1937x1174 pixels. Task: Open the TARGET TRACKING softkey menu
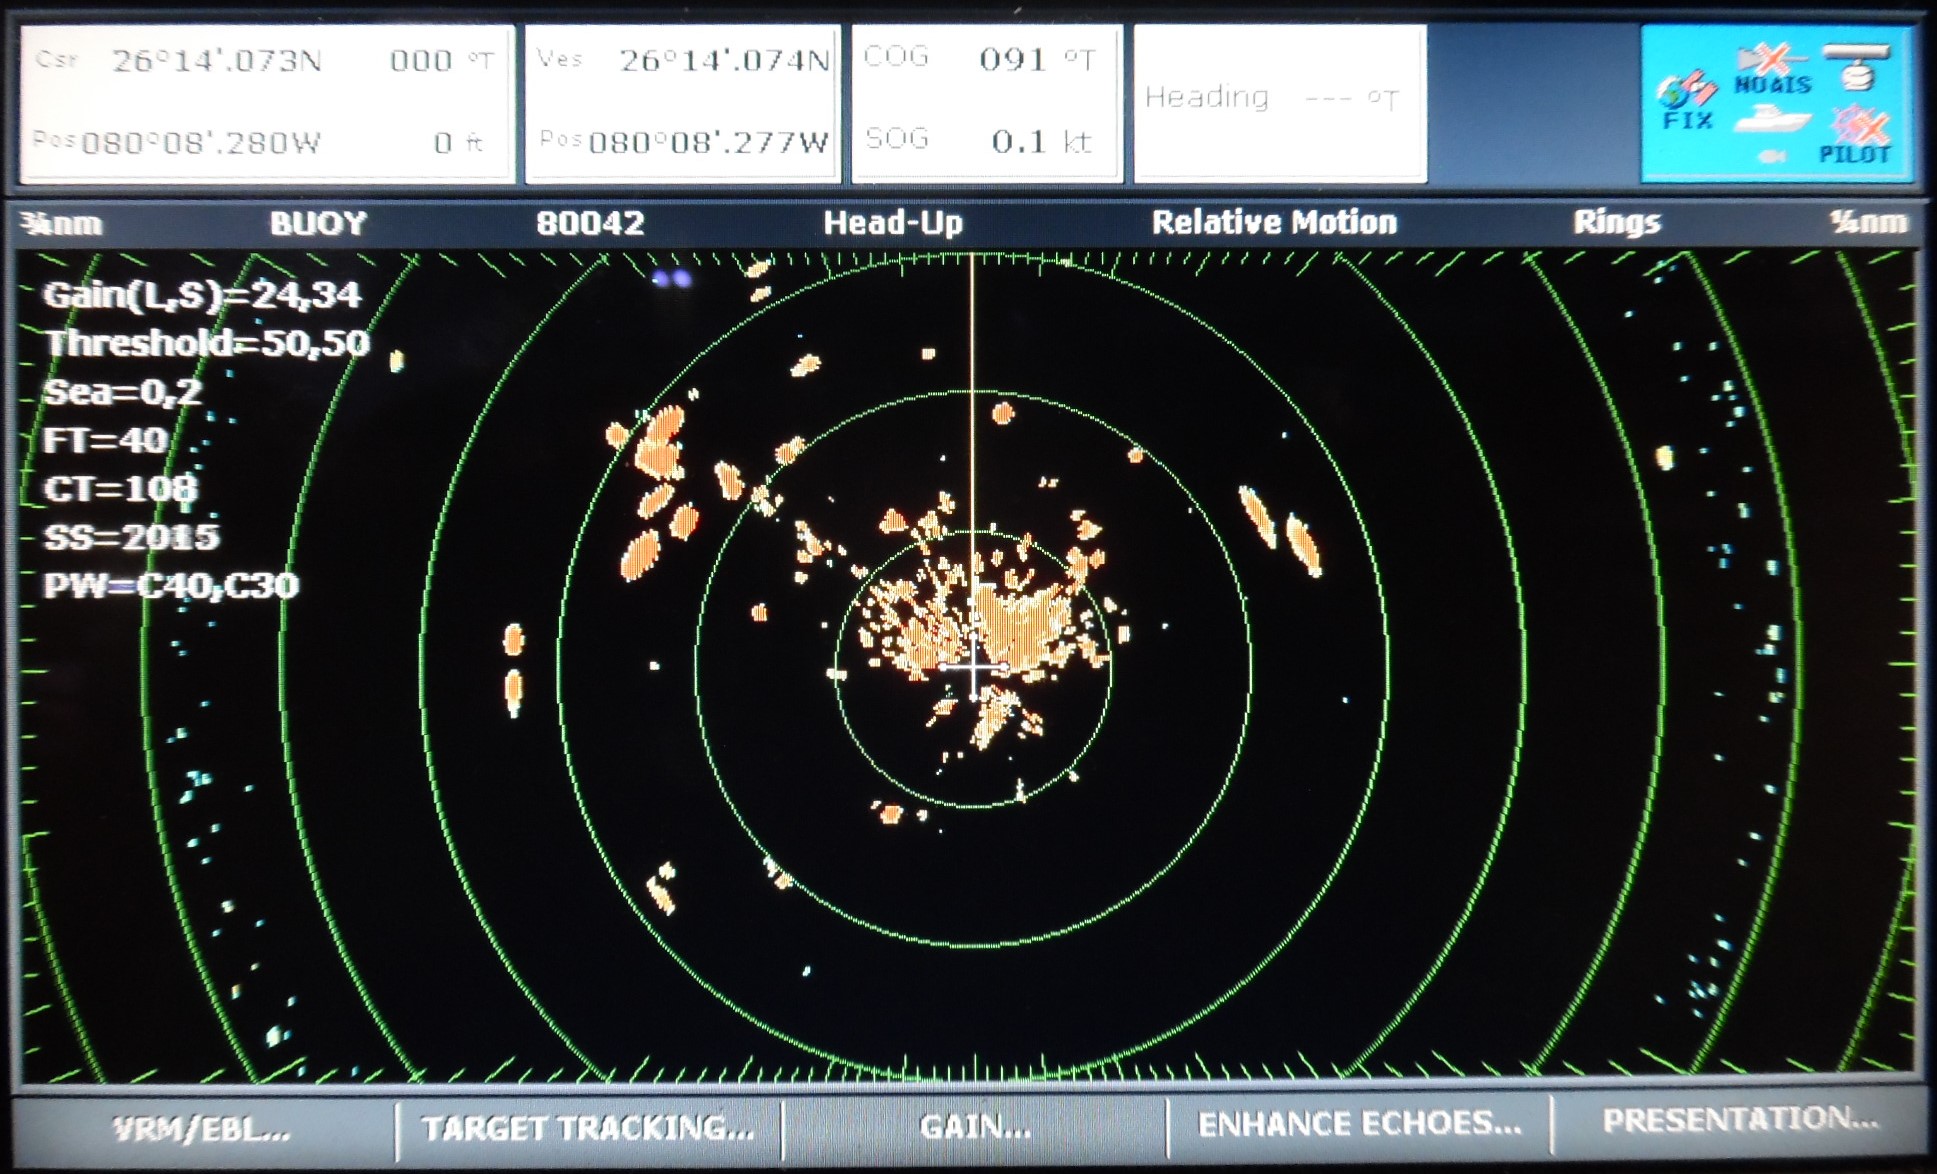588,1128
